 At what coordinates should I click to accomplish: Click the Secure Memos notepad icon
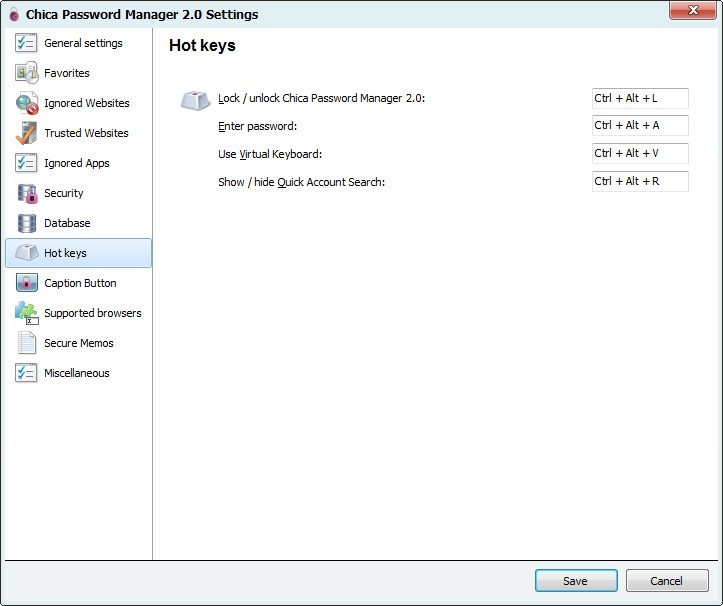point(27,343)
